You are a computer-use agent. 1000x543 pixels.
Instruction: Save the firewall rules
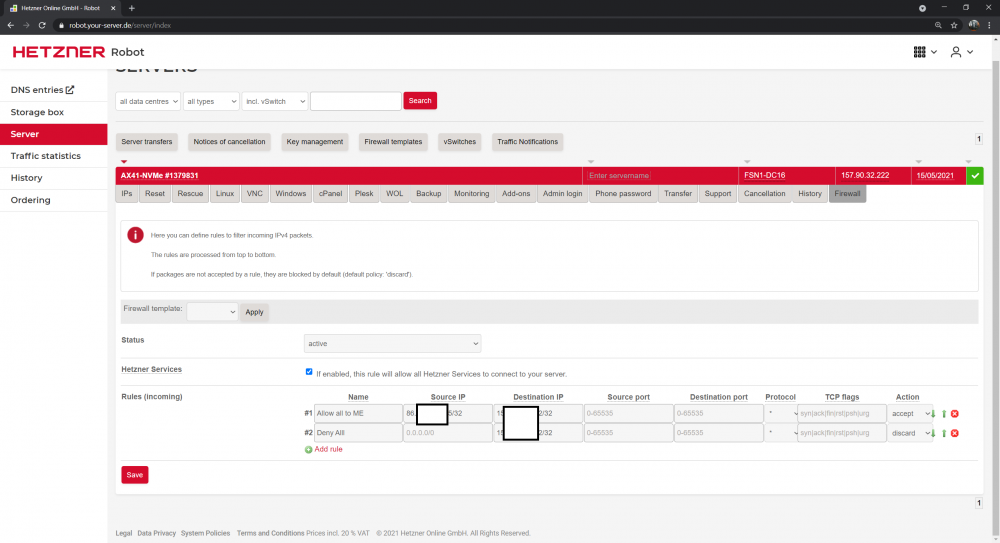click(135, 475)
